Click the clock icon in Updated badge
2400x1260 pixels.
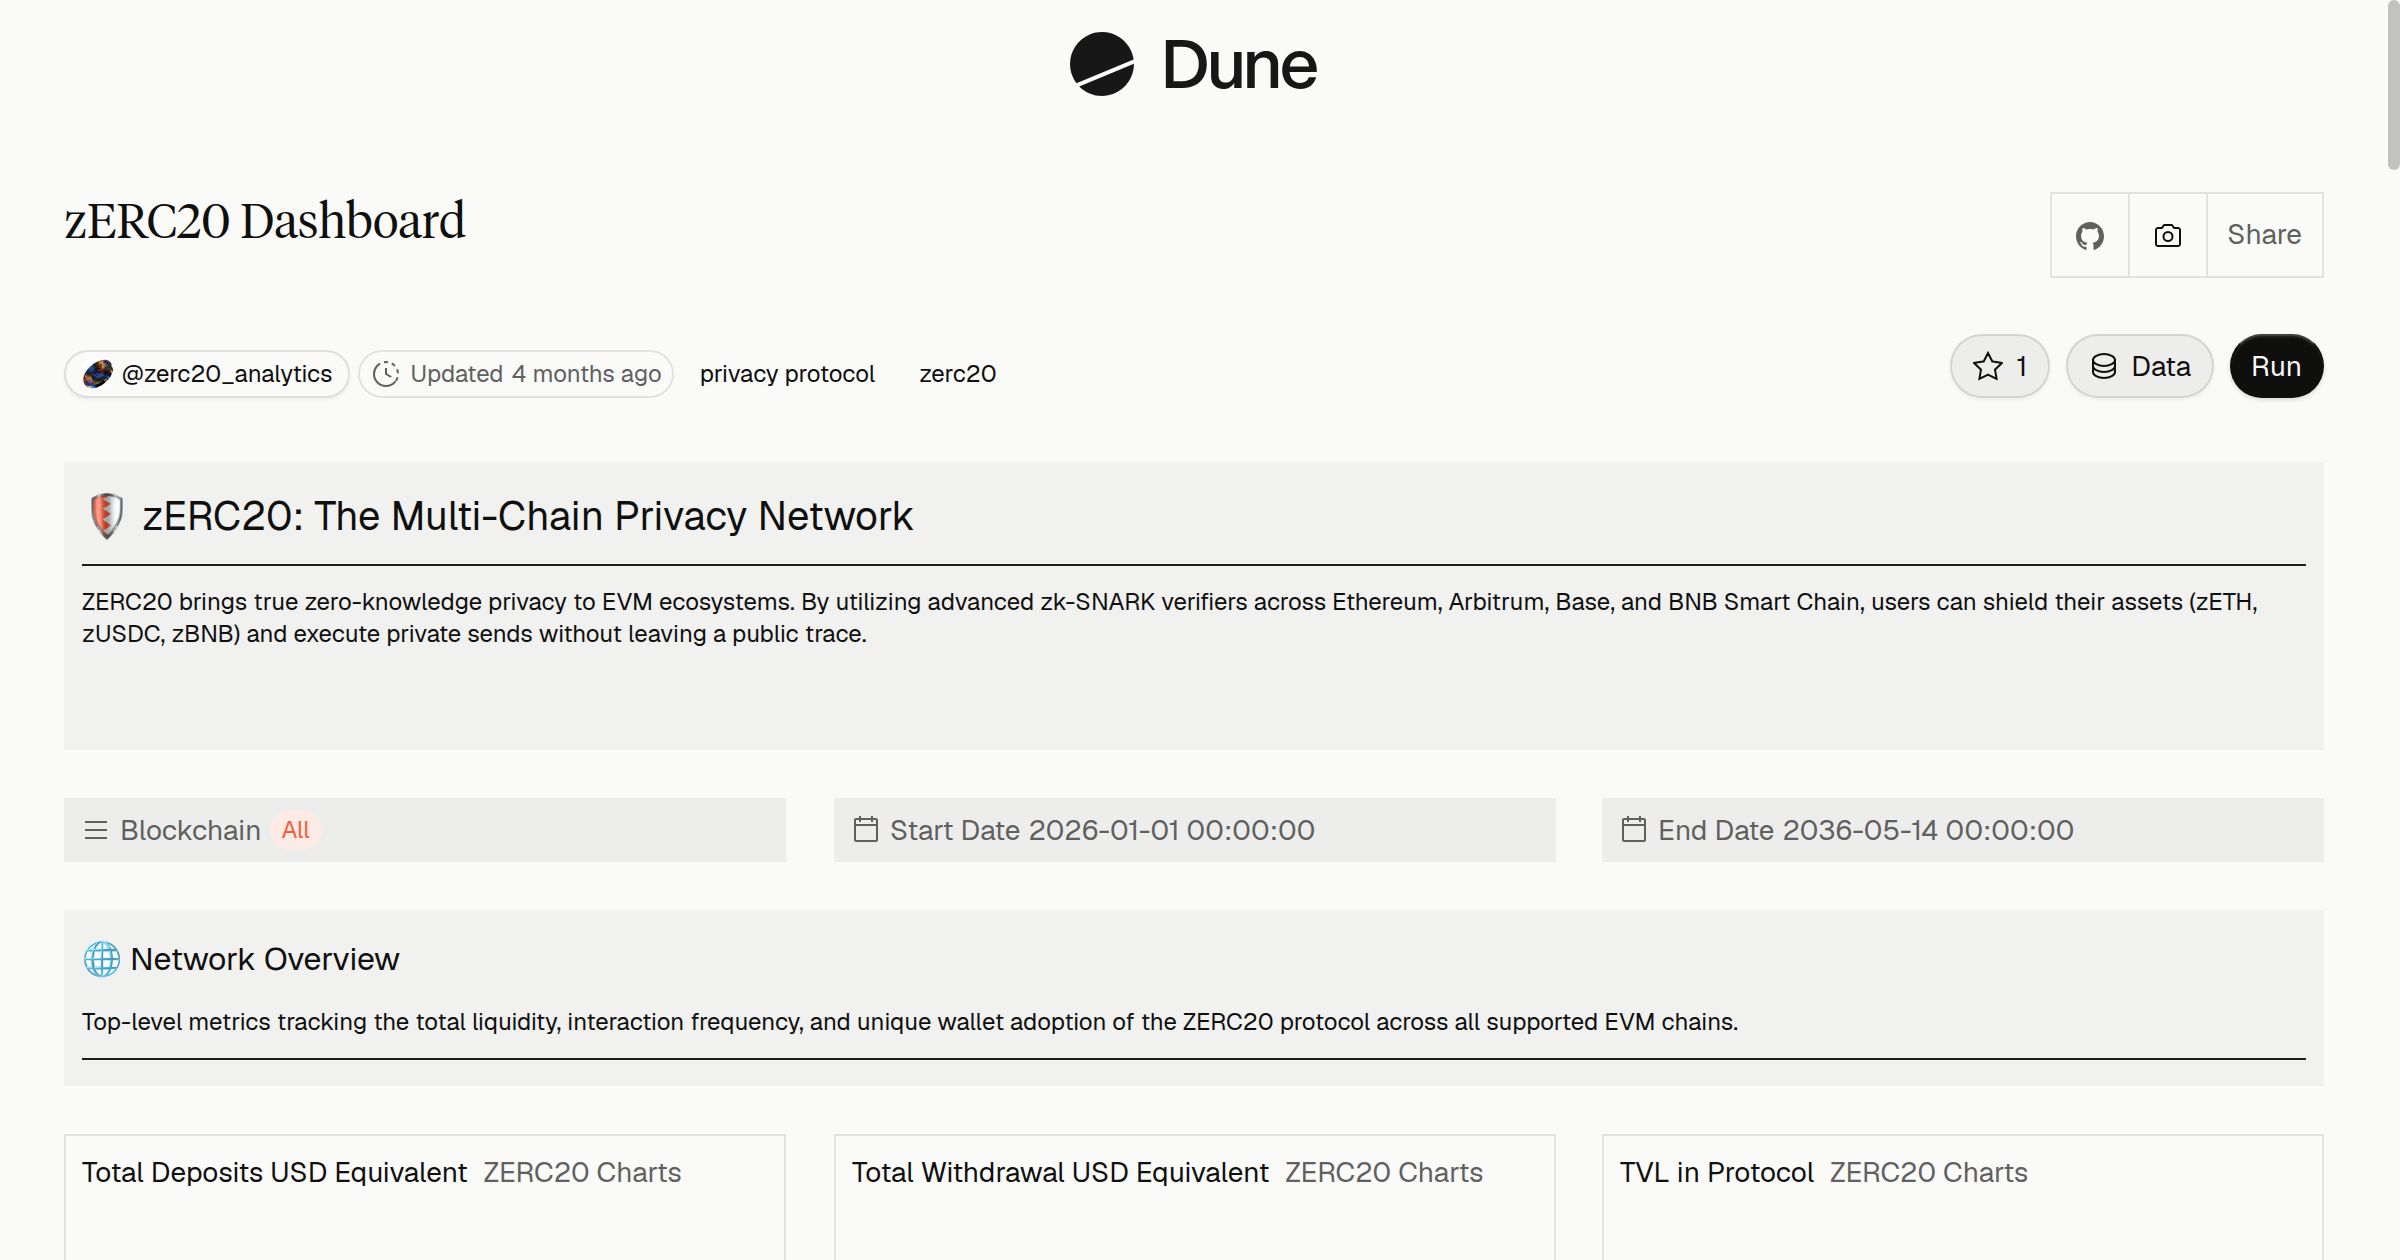386,374
